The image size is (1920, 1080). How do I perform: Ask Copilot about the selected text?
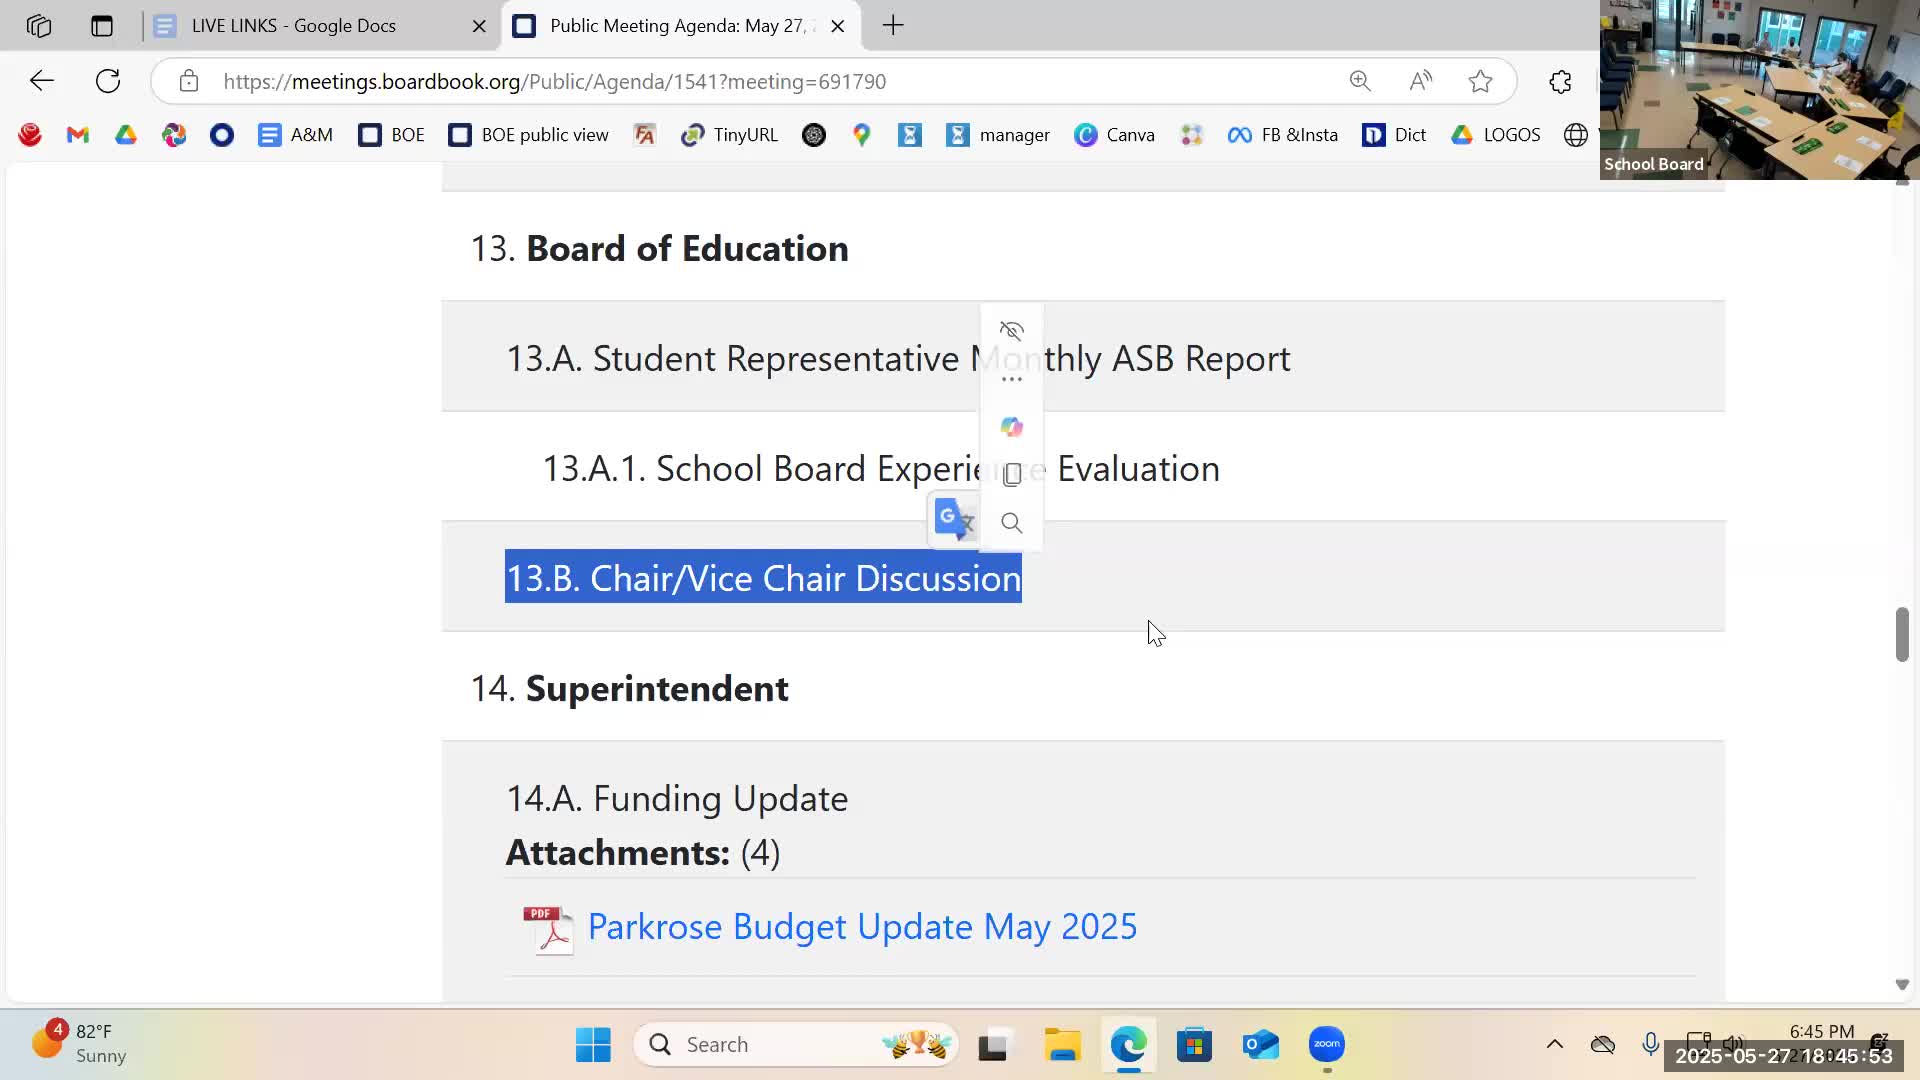(x=1011, y=427)
